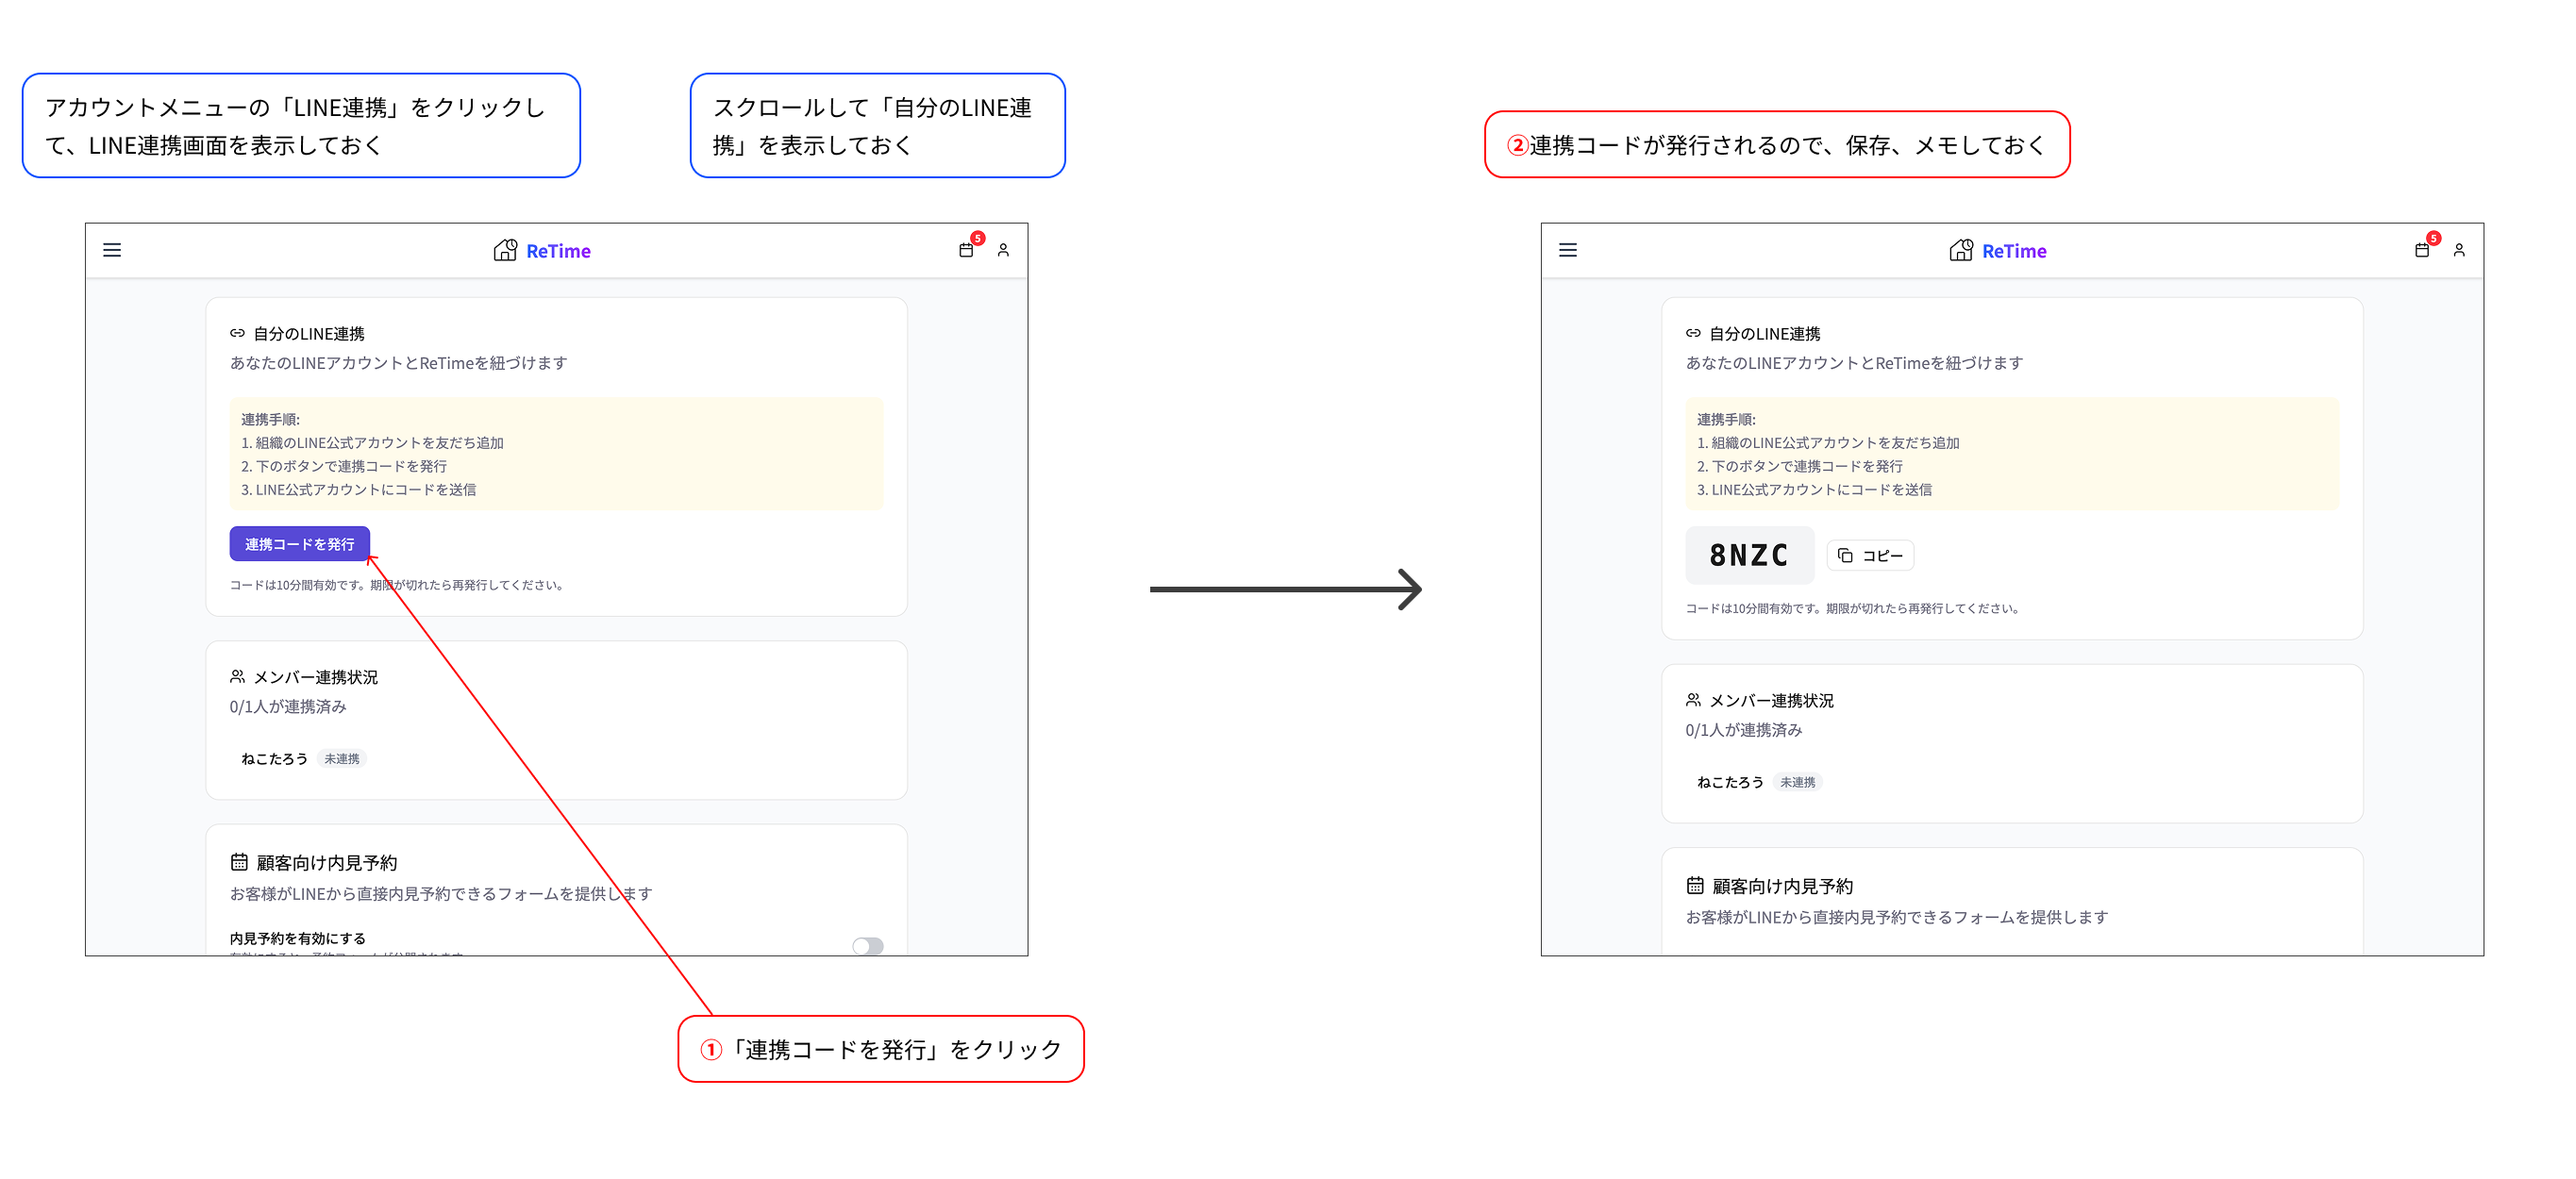Click the members icon beside メンバー連携状況 in right screen
2576x1179 pixels.
coord(1693,699)
